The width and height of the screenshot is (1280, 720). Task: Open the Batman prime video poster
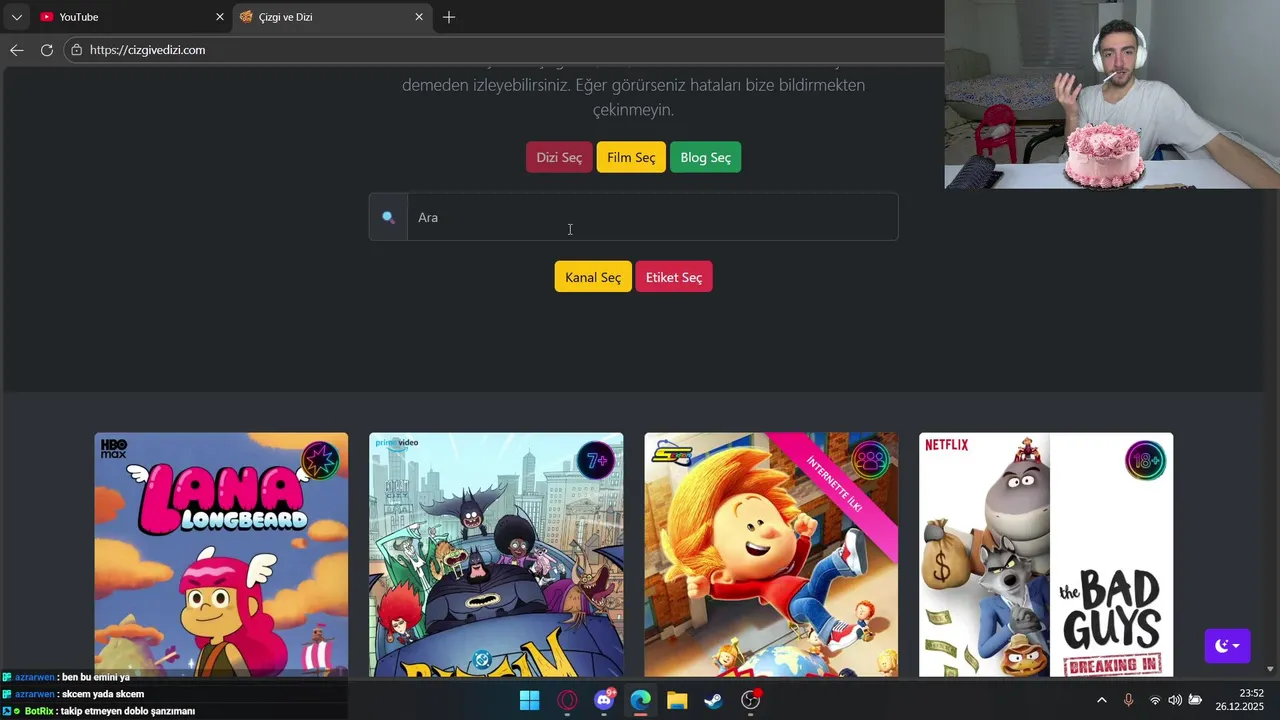496,555
